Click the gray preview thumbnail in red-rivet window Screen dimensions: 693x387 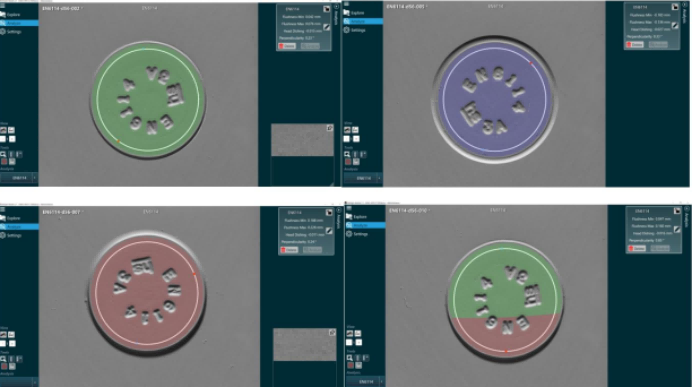[305, 344]
